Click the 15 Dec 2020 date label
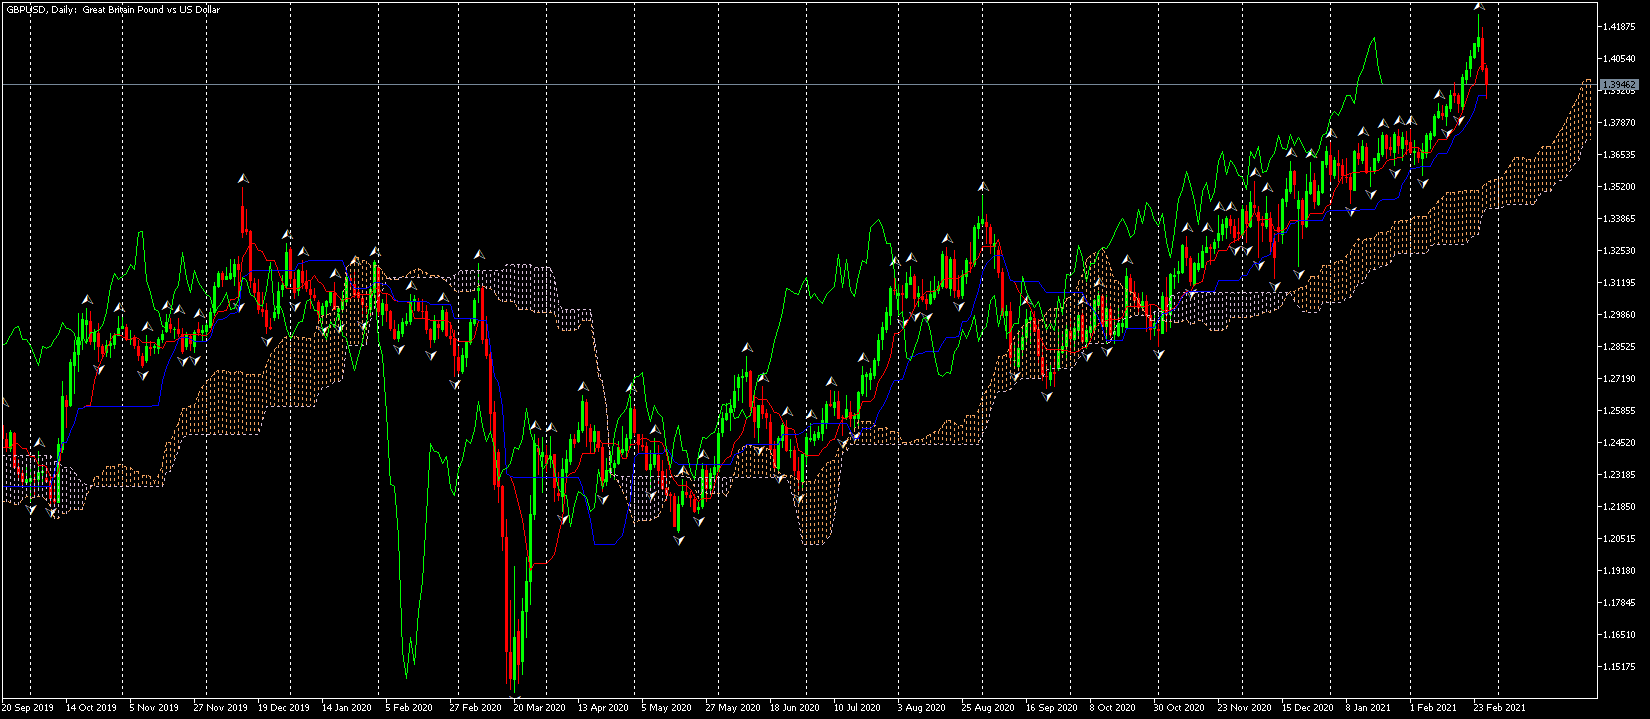 point(1308,708)
